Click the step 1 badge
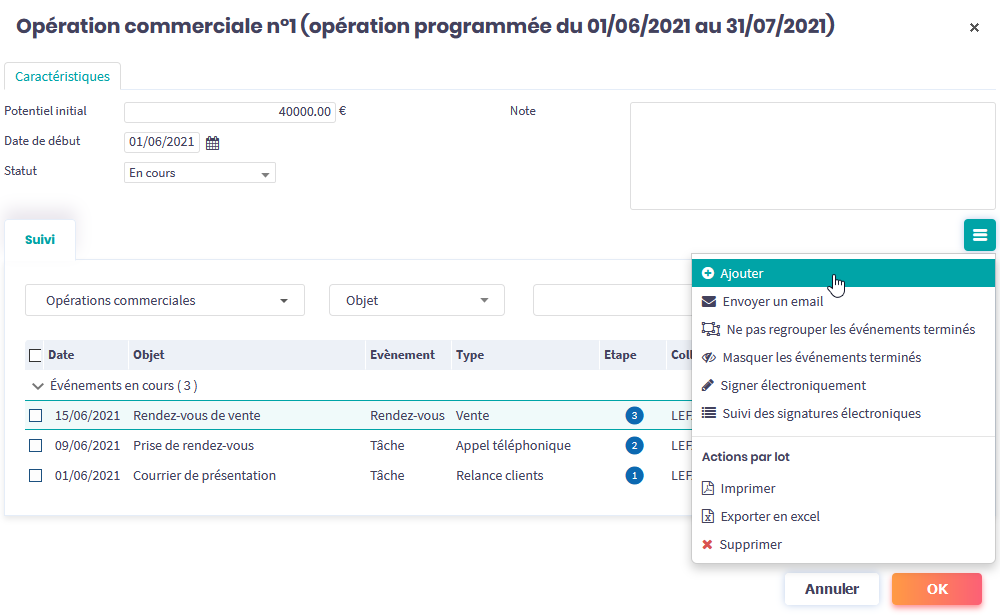The height and width of the screenshot is (616, 1000). [x=634, y=476]
